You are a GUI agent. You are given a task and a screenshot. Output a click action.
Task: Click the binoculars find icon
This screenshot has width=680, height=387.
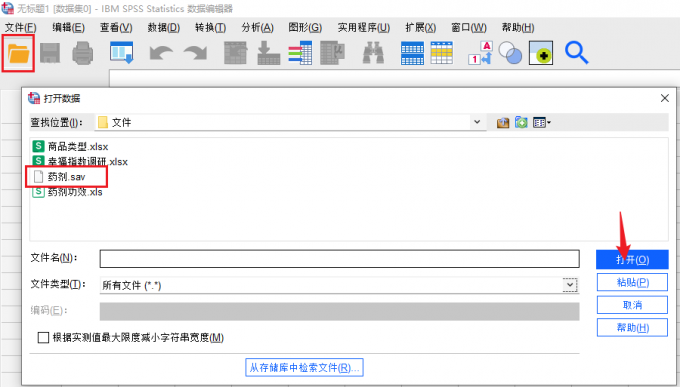tap(373, 53)
